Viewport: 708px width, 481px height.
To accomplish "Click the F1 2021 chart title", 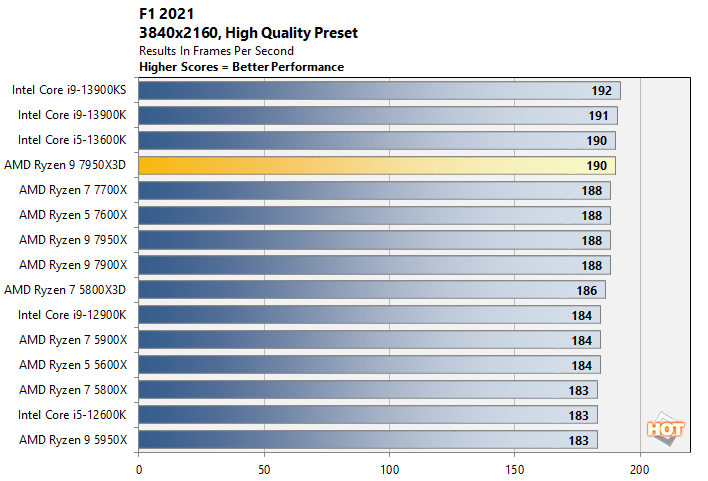I will 166,14.
